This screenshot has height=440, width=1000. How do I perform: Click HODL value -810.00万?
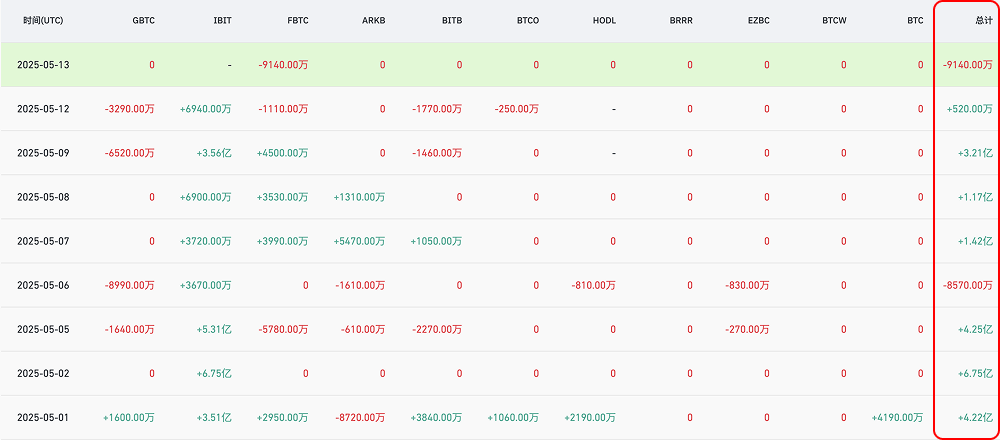tap(593, 286)
